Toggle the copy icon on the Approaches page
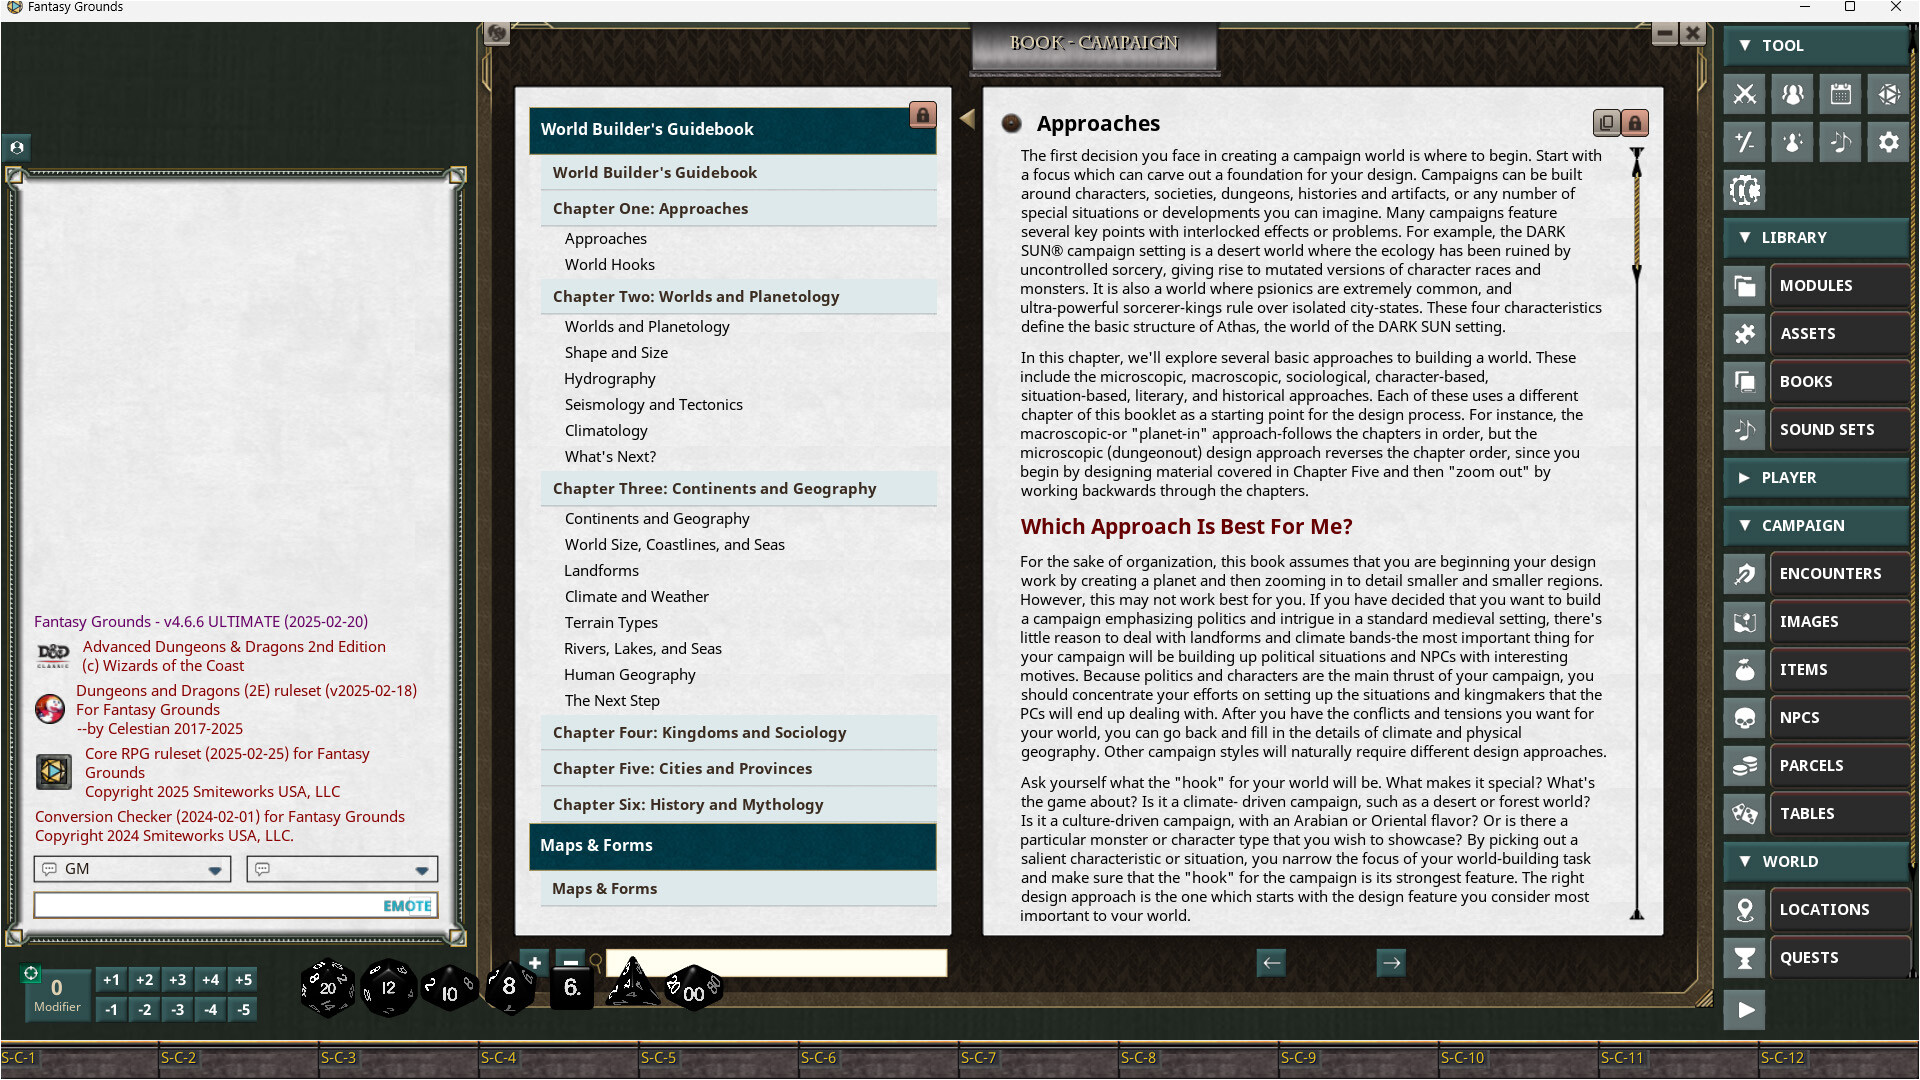The image size is (1920, 1080). (x=1606, y=122)
